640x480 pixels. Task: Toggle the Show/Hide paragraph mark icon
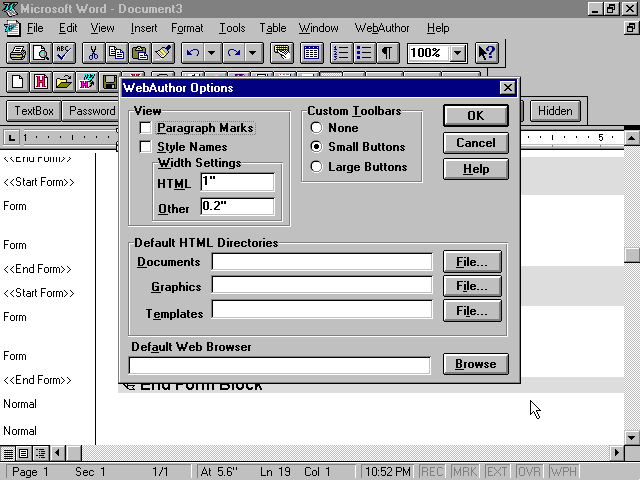[386, 53]
